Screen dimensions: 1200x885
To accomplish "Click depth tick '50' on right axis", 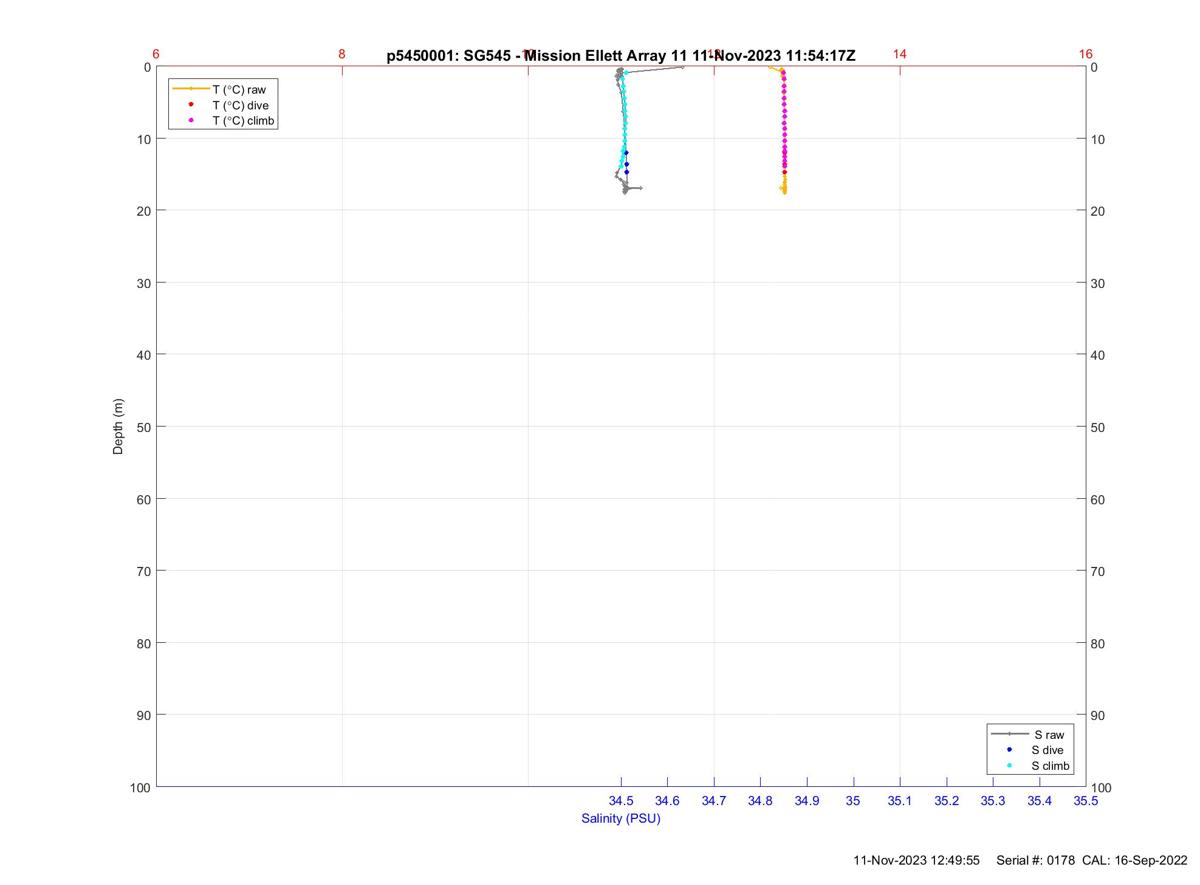I will [x=1099, y=427].
